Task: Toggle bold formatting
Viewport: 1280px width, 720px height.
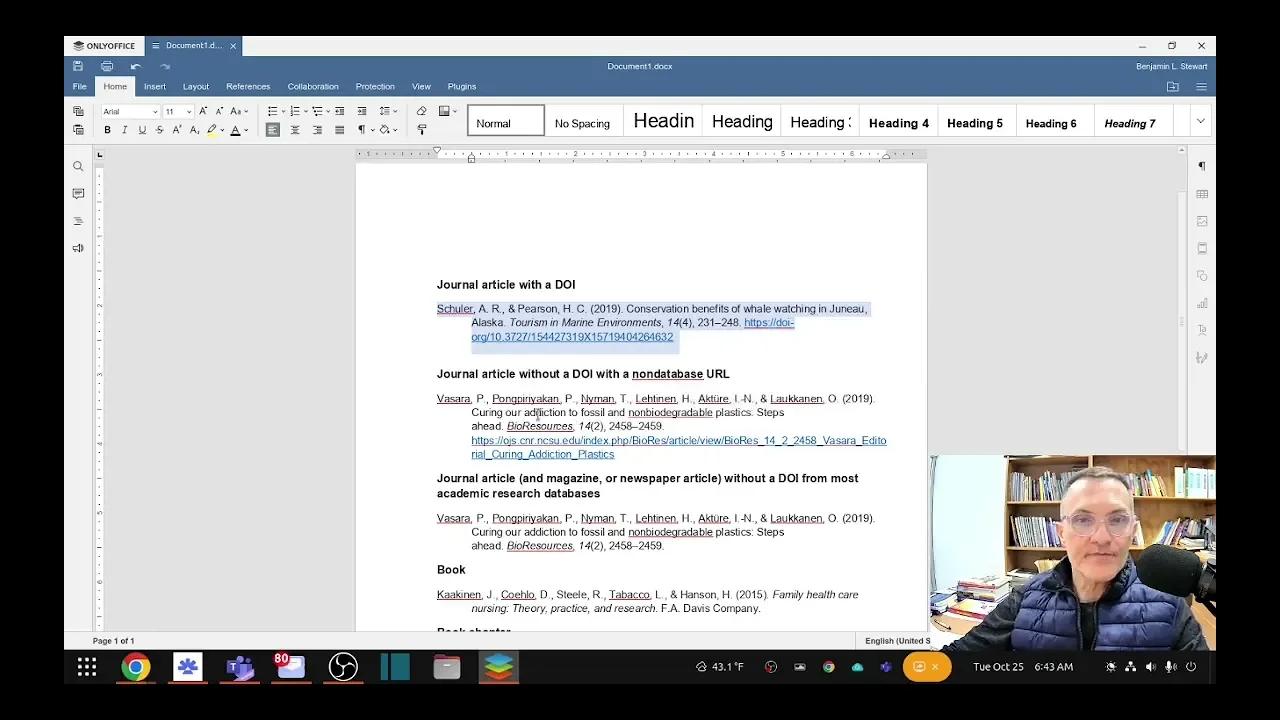Action: click(107, 130)
